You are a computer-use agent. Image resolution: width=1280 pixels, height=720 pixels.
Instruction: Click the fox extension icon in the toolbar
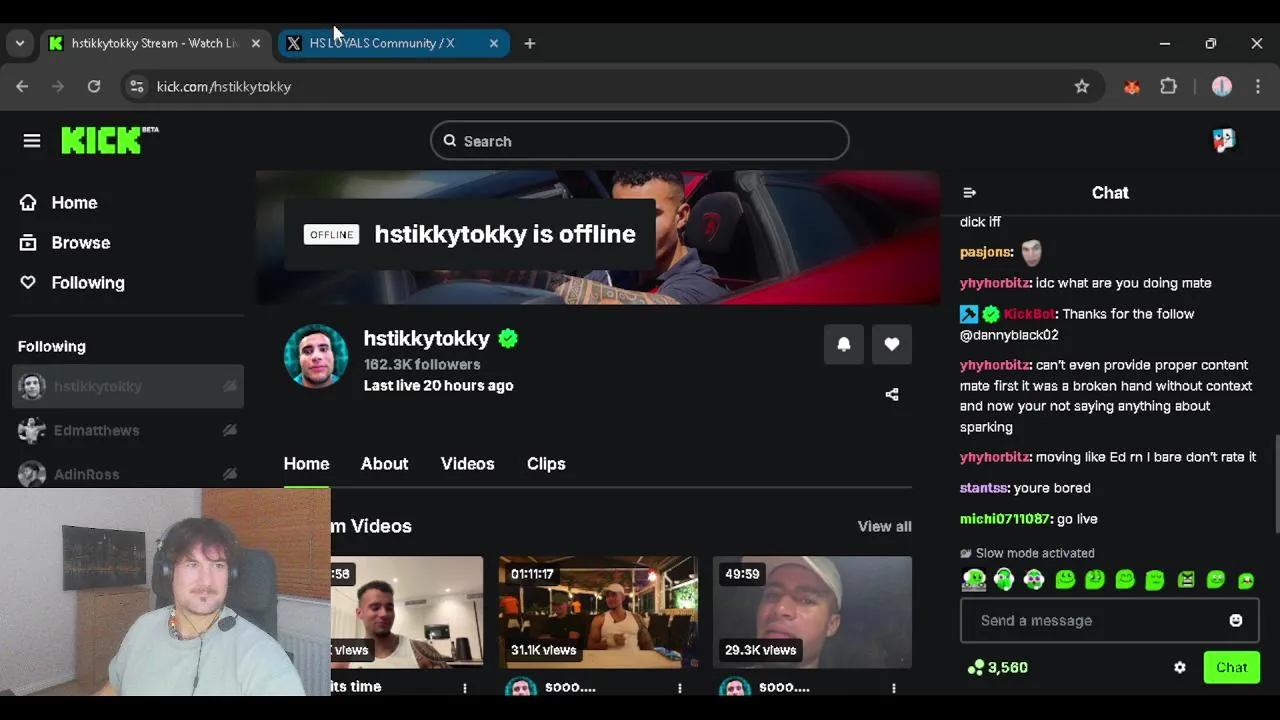tap(1132, 87)
